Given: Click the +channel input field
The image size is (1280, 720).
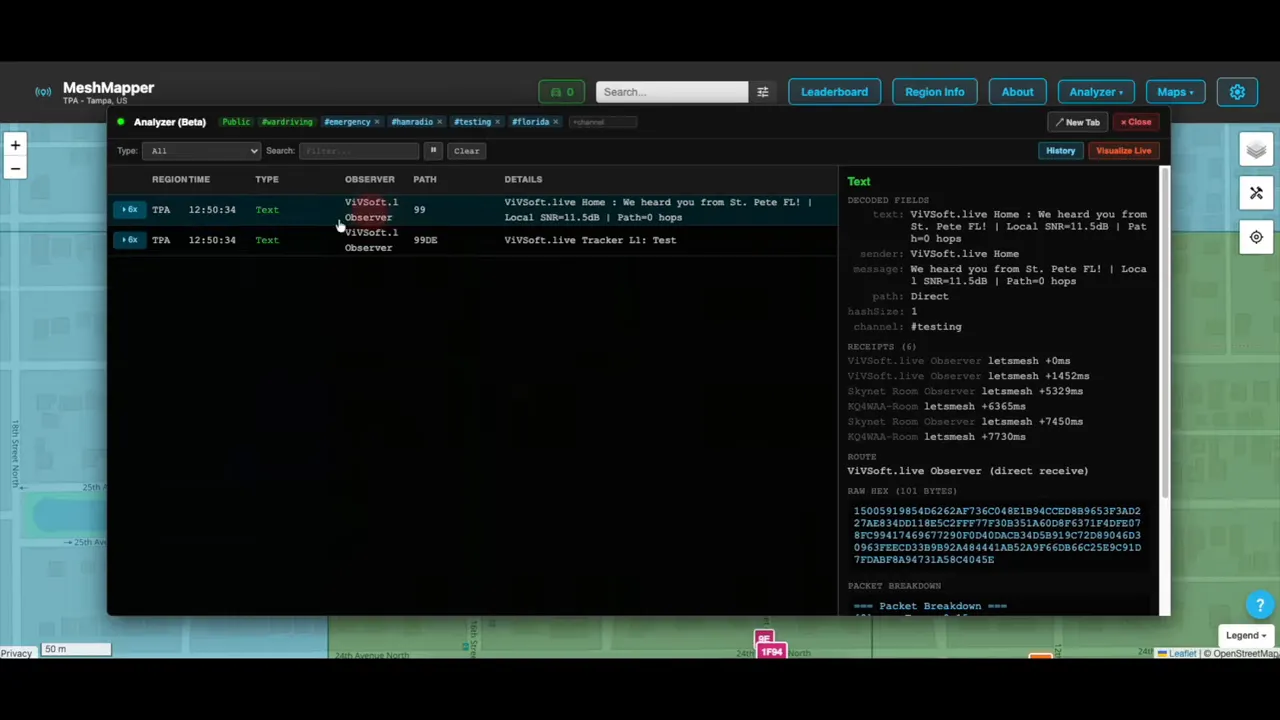Looking at the screenshot, I should (603, 122).
